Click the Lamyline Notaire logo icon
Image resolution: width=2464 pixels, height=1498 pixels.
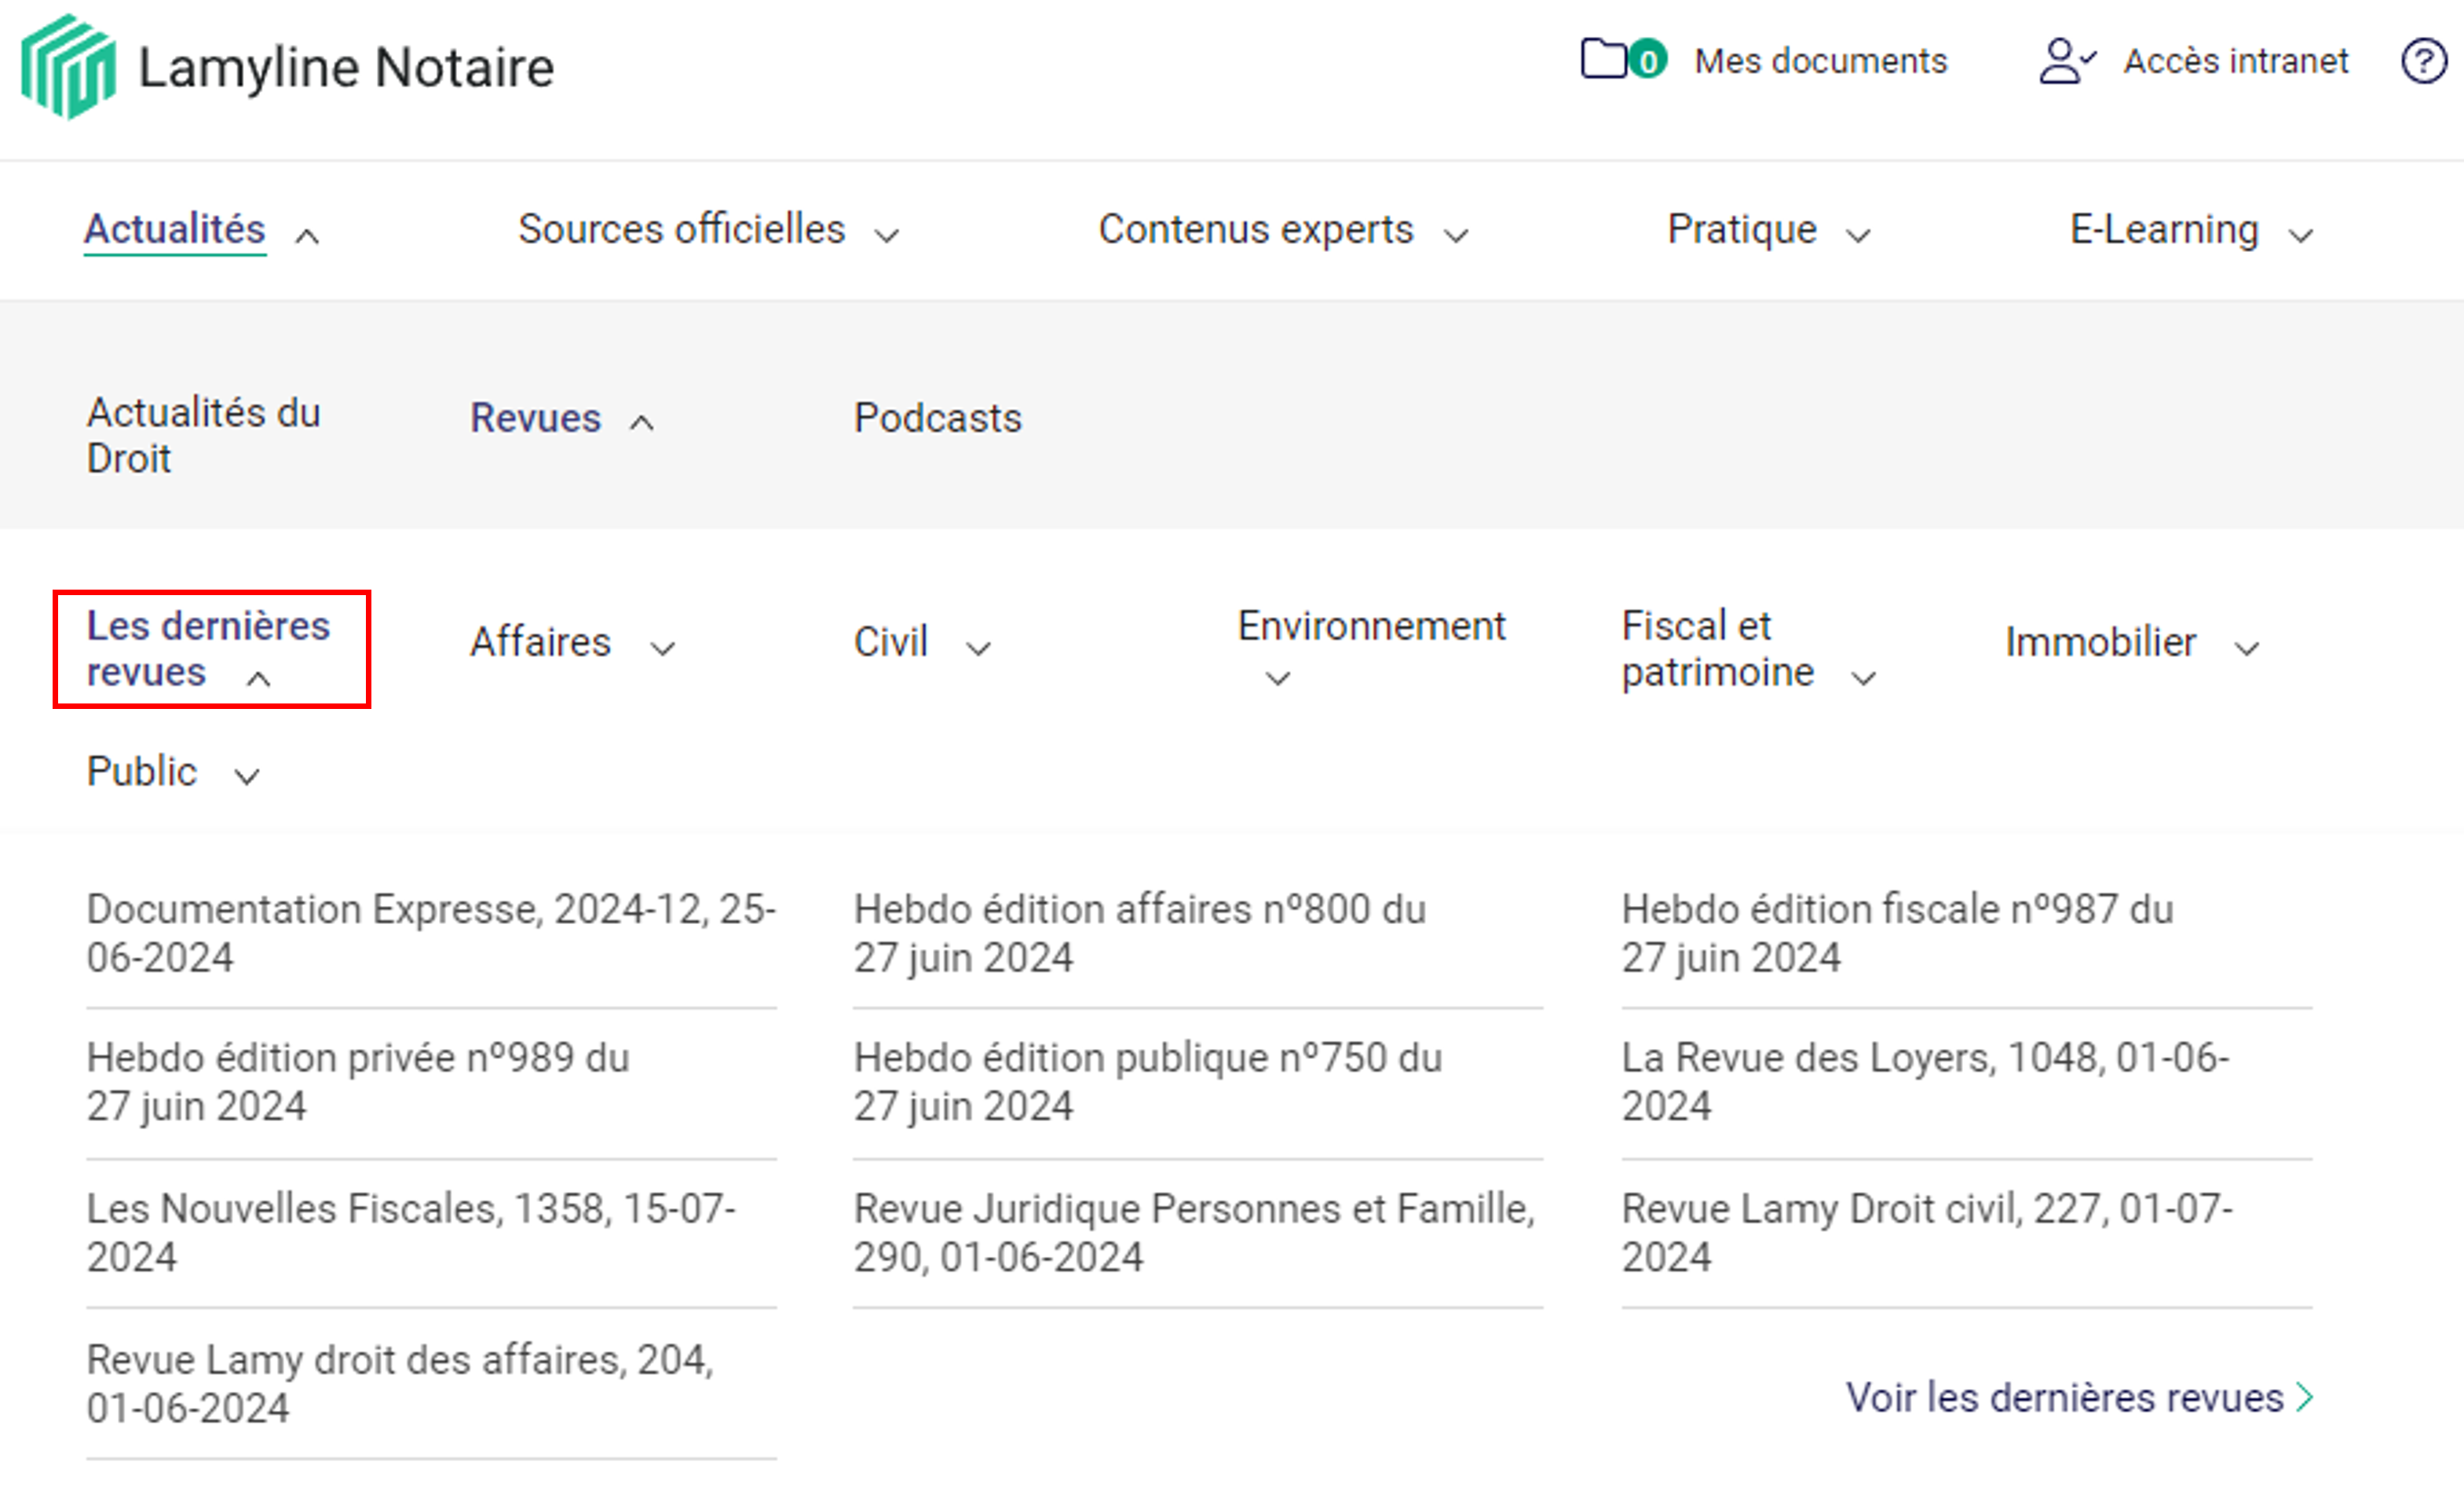tap(68, 66)
